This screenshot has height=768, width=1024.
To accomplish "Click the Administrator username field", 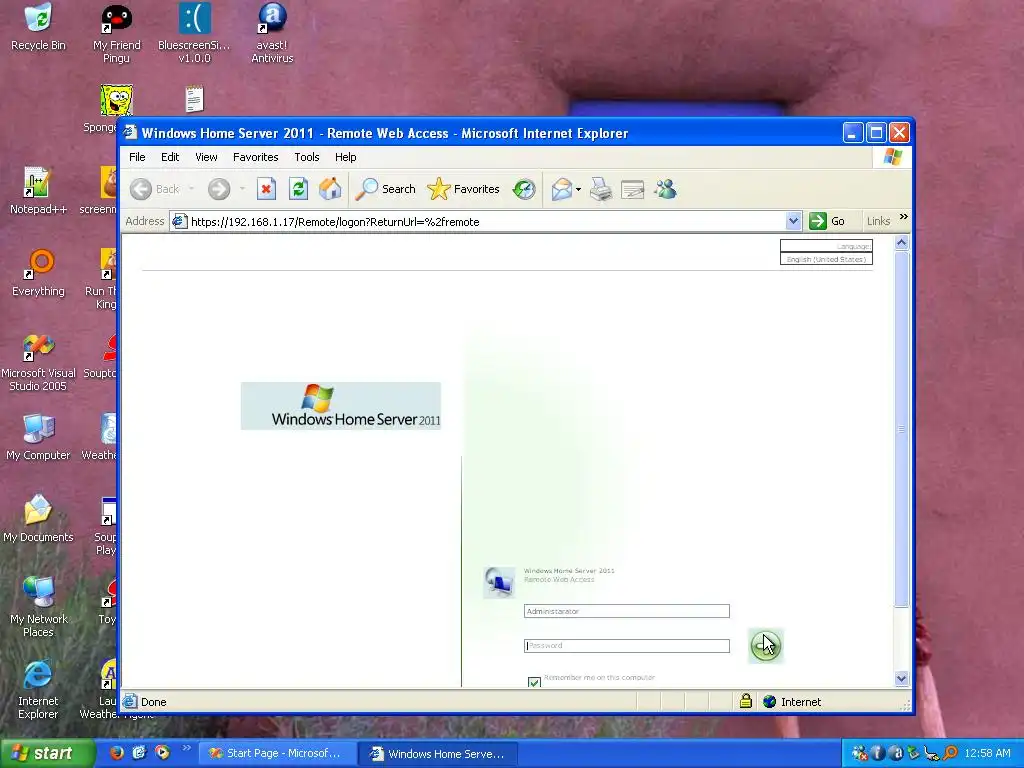I will 626,611.
